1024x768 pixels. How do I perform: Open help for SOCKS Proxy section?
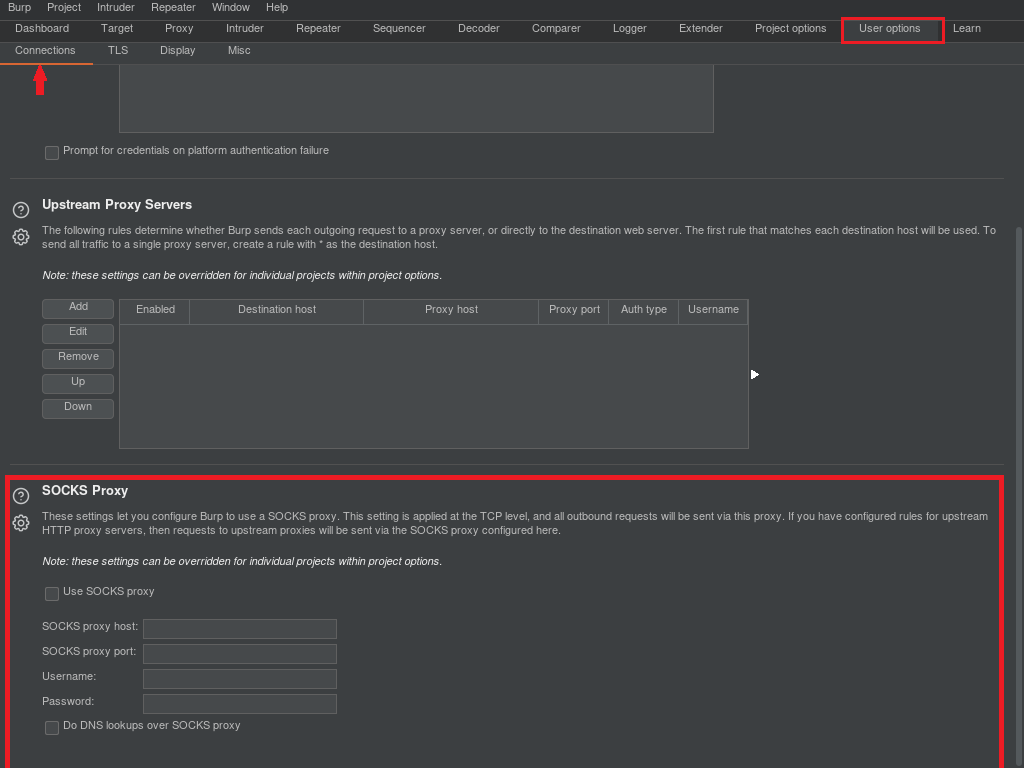(21, 496)
